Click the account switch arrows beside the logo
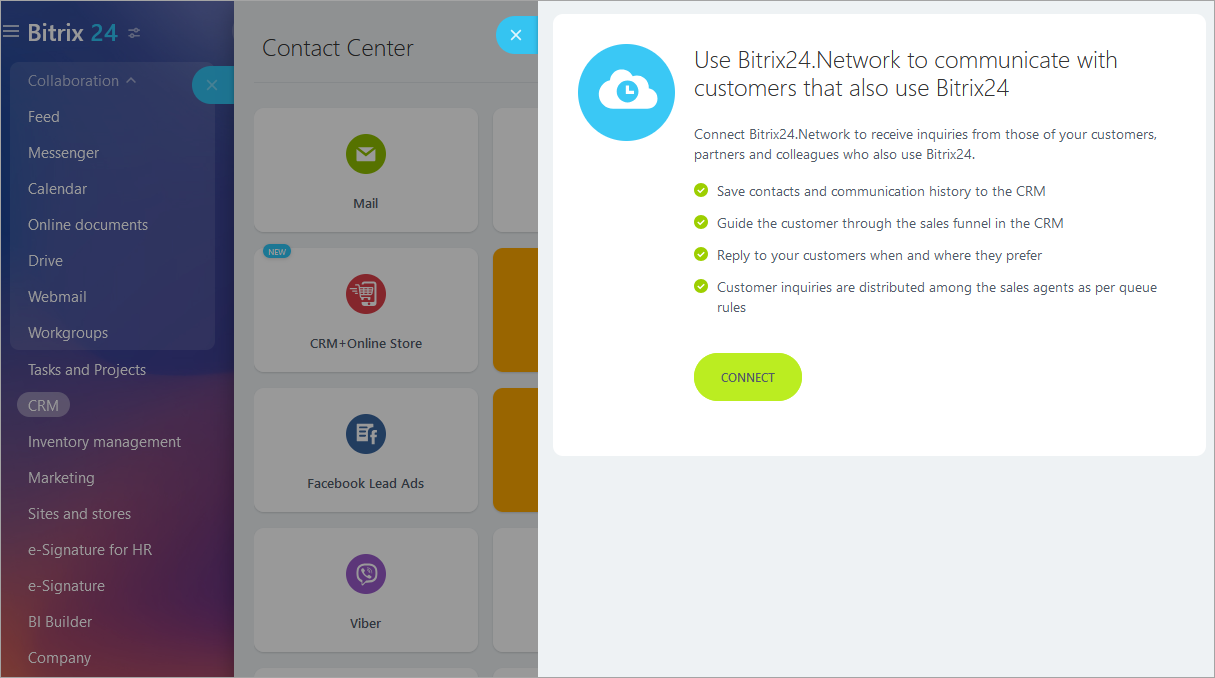This screenshot has height=678, width=1215. pyautogui.click(x=131, y=32)
